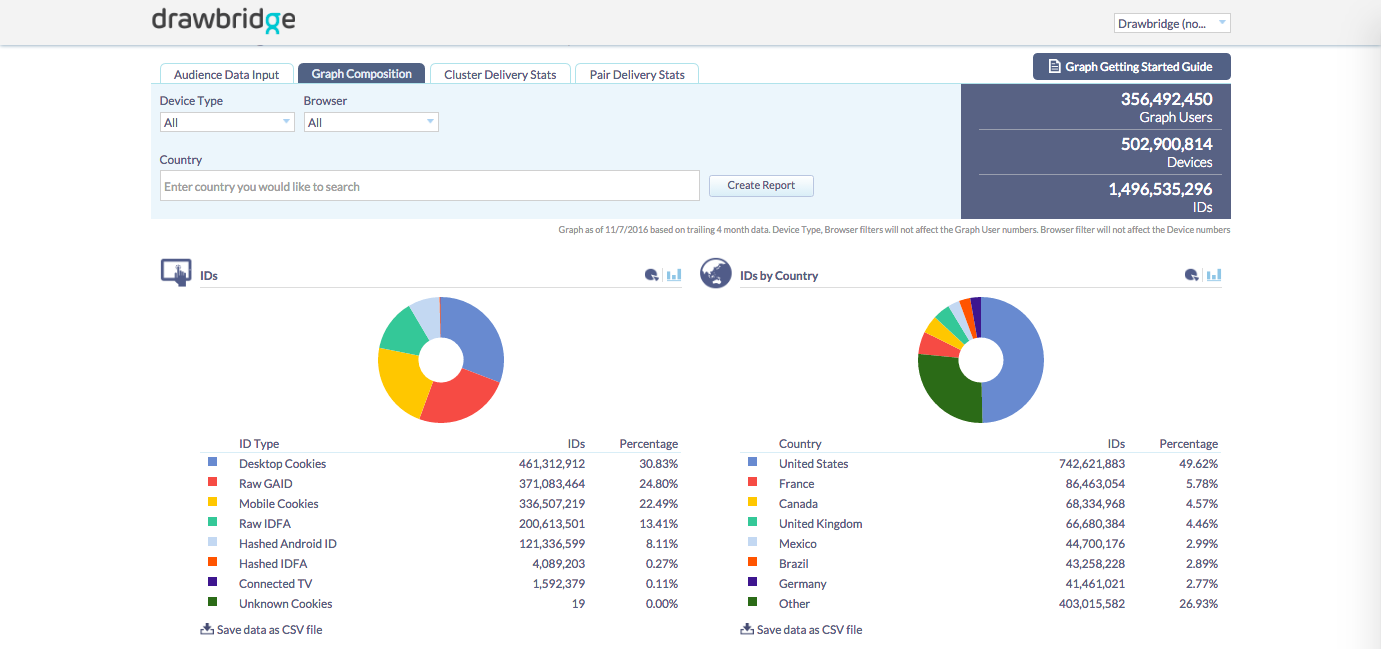
Task: Click the globe icon beside IDs by Country
Action: coord(716,273)
